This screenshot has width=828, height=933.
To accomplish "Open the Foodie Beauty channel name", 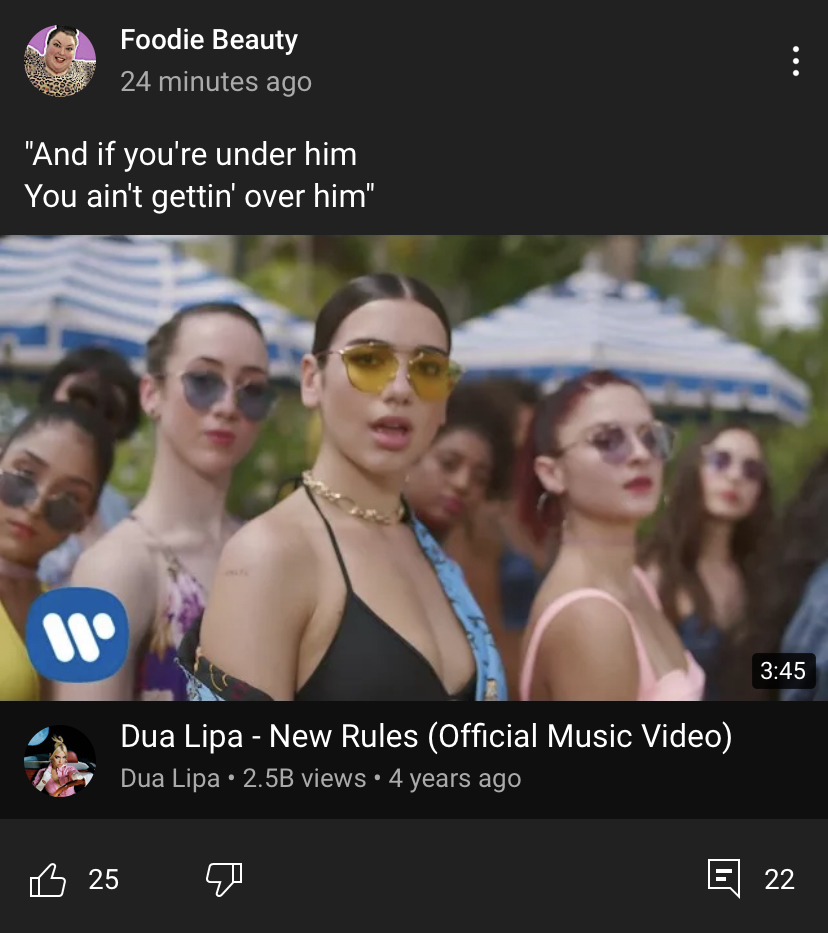I will point(209,40).
